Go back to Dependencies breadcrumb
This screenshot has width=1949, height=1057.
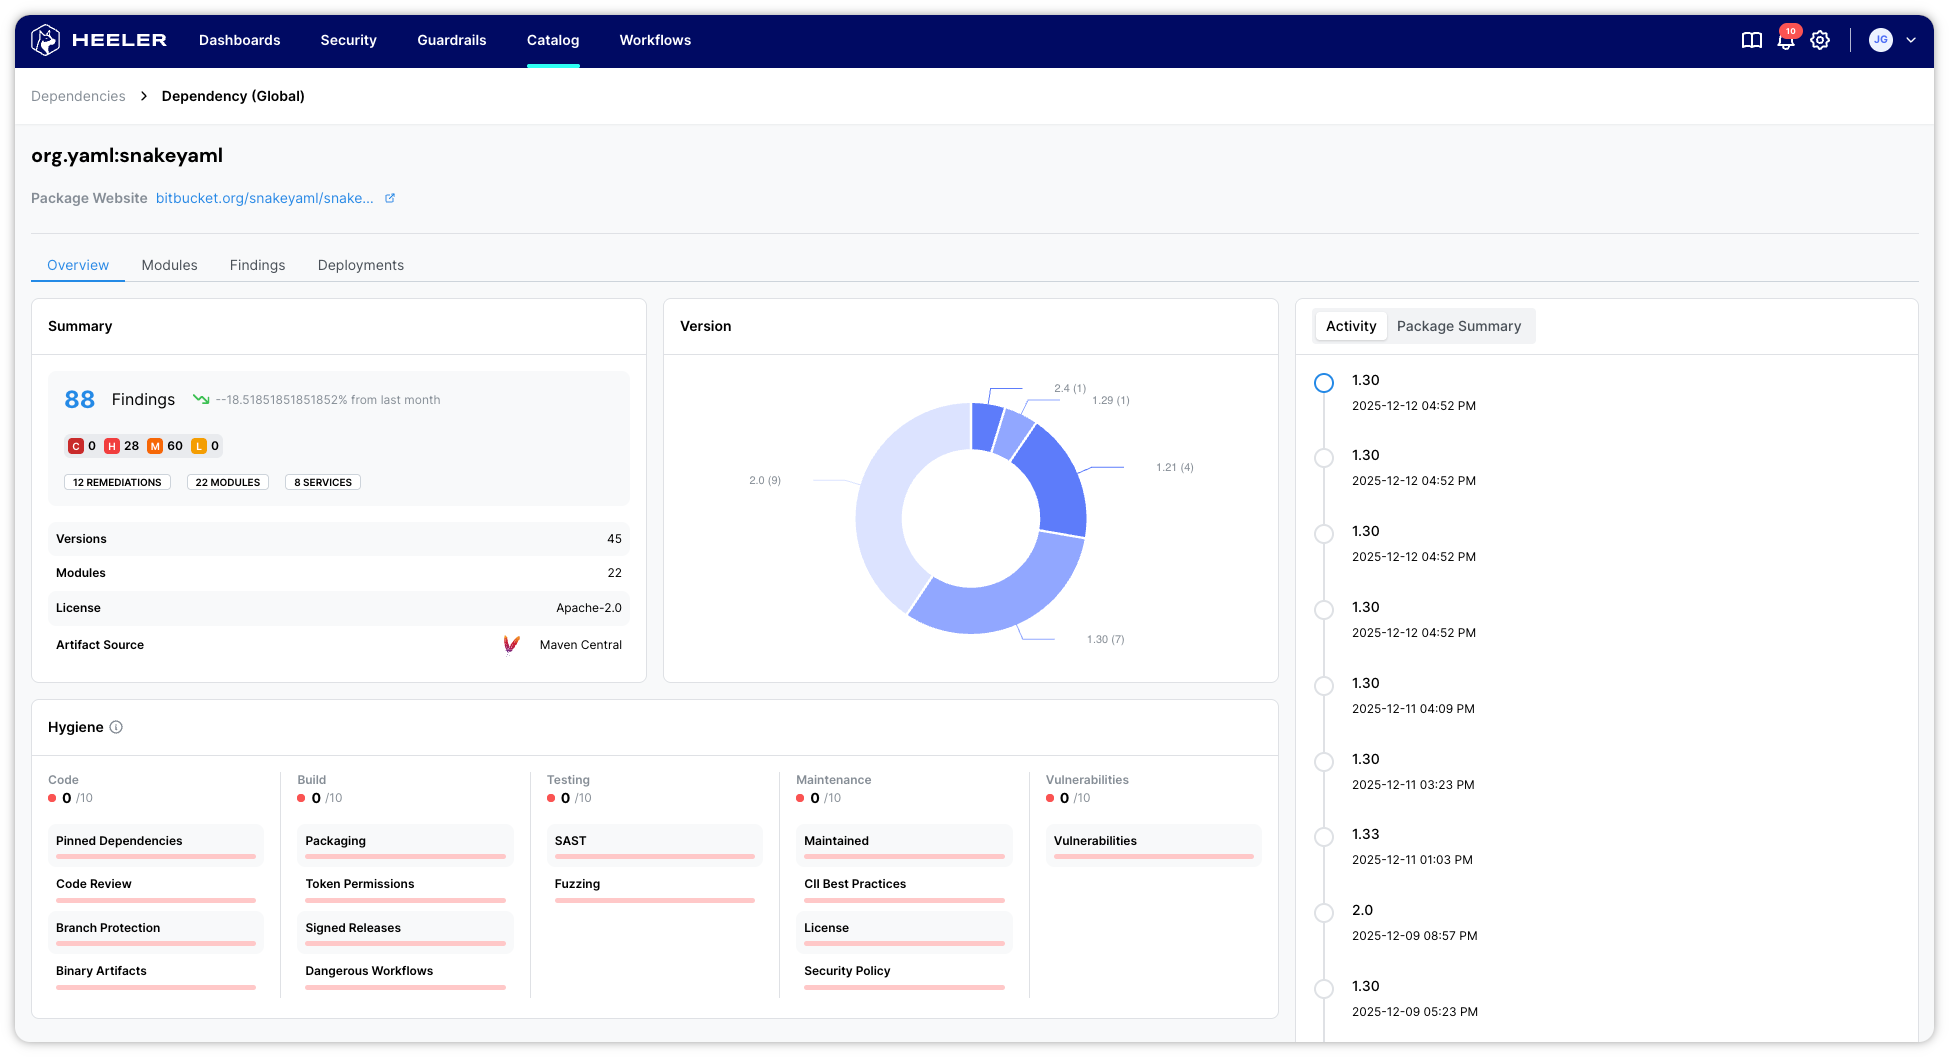pyautogui.click(x=78, y=96)
